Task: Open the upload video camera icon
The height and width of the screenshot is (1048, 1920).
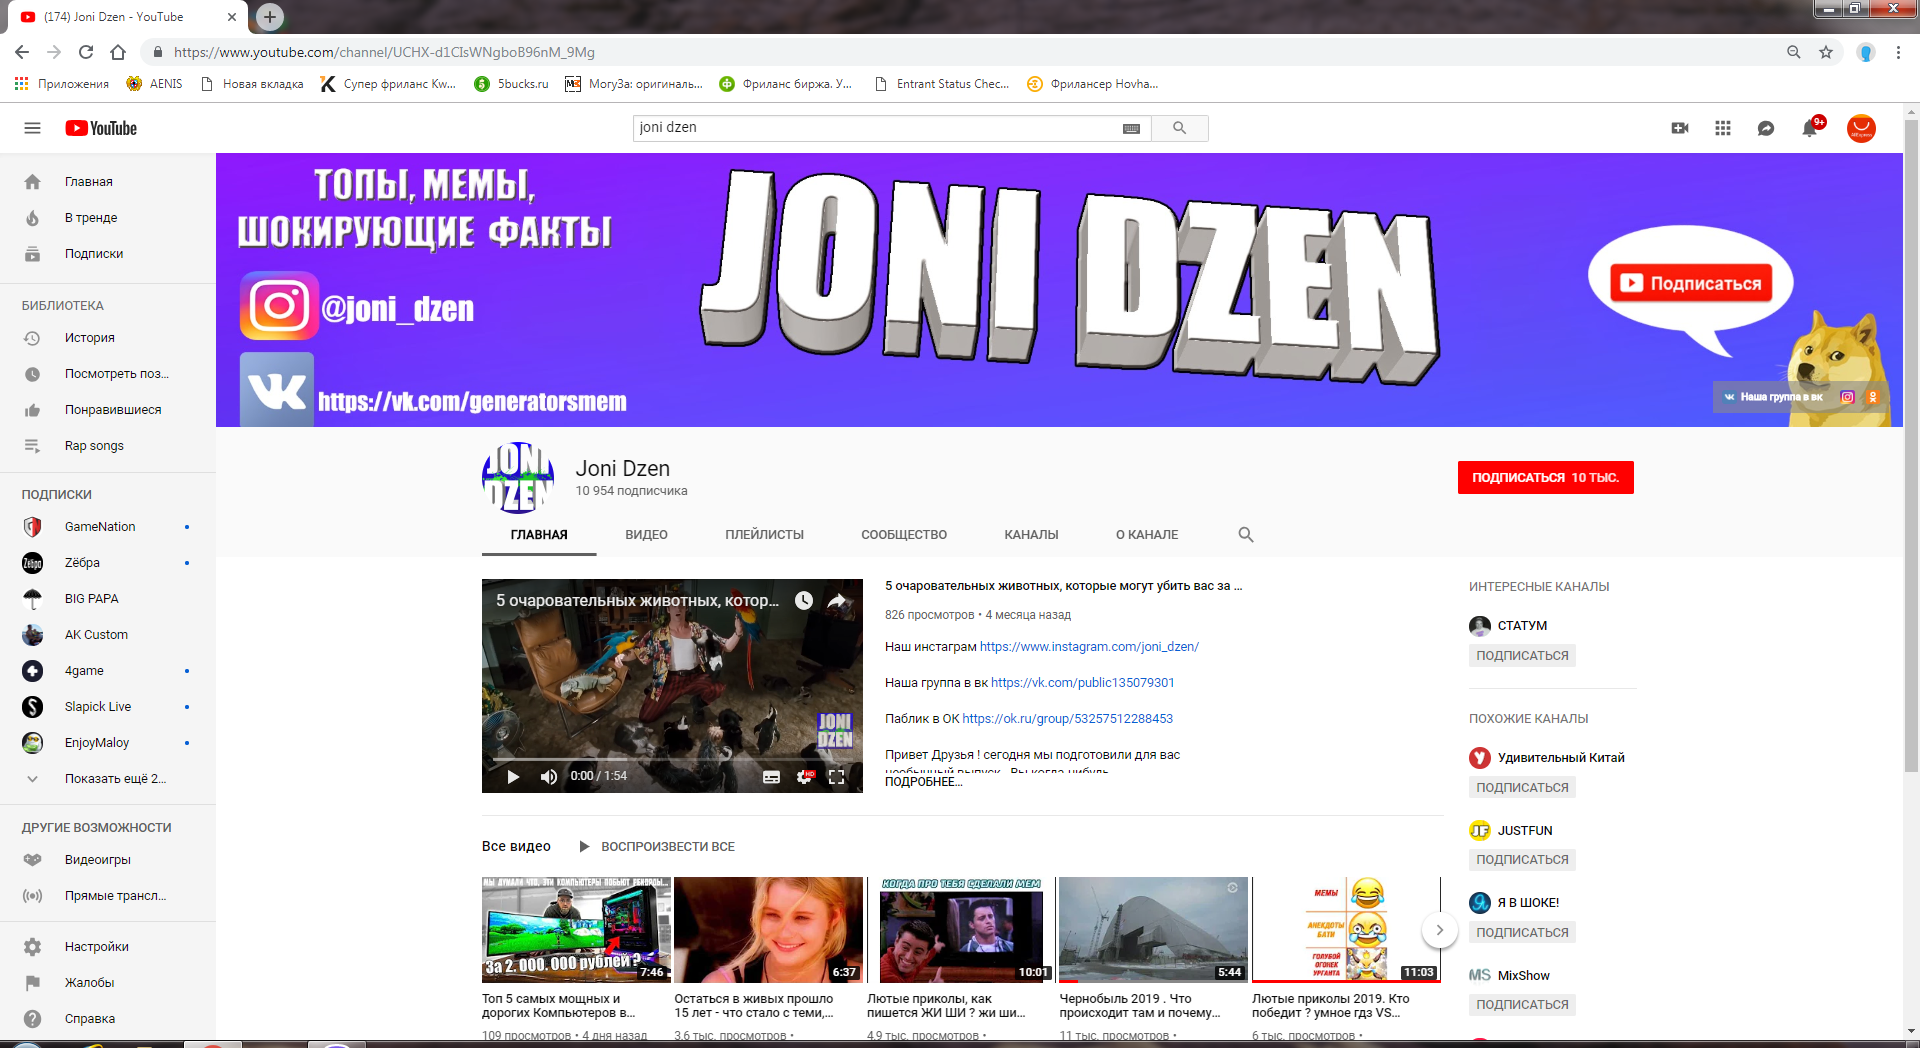Action: [x=1680, y=128]
